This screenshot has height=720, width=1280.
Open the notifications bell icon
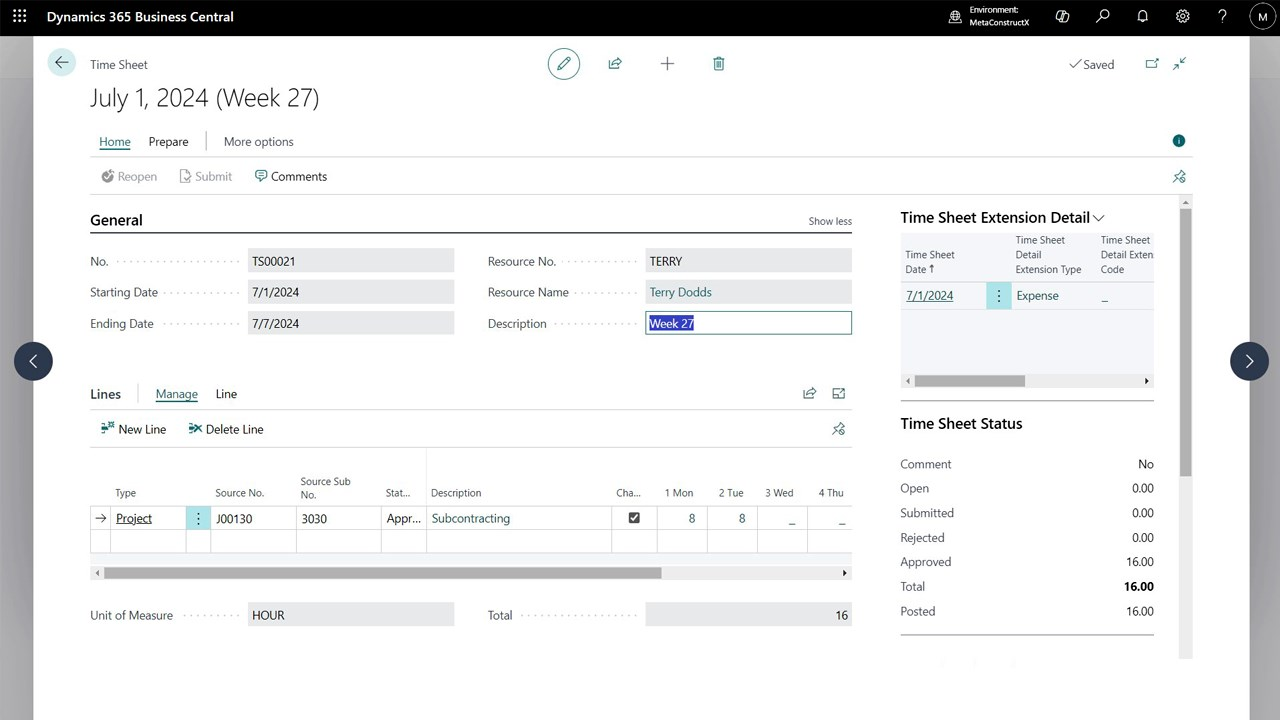click(1143, 17)
